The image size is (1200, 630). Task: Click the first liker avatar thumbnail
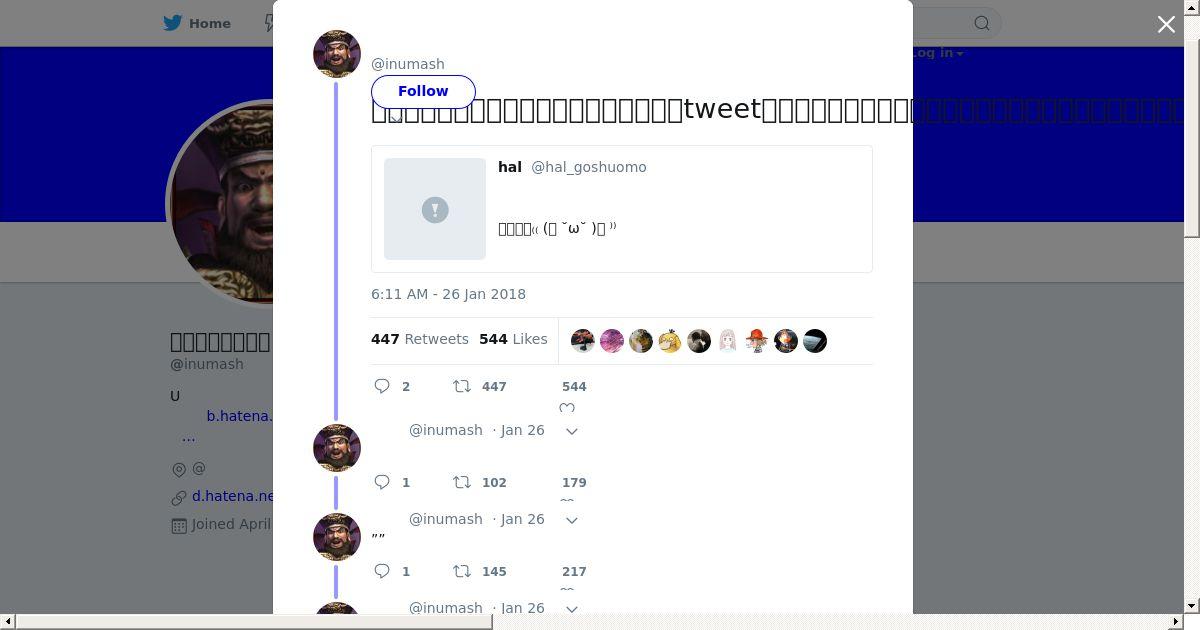tap(583, 341)
